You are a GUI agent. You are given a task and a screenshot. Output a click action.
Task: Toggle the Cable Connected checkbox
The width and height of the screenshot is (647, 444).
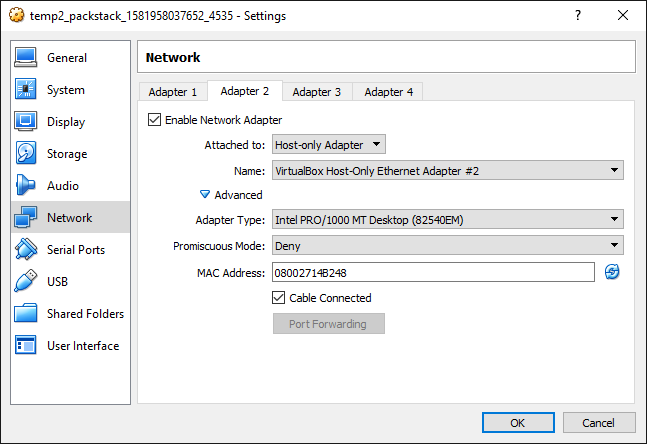coord(279,298)
